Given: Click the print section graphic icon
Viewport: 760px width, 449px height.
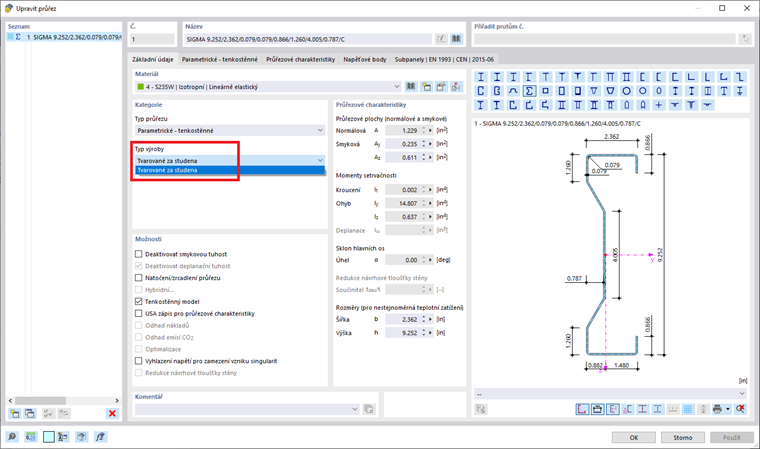Looking at the screenshot, I should point(717,409).
